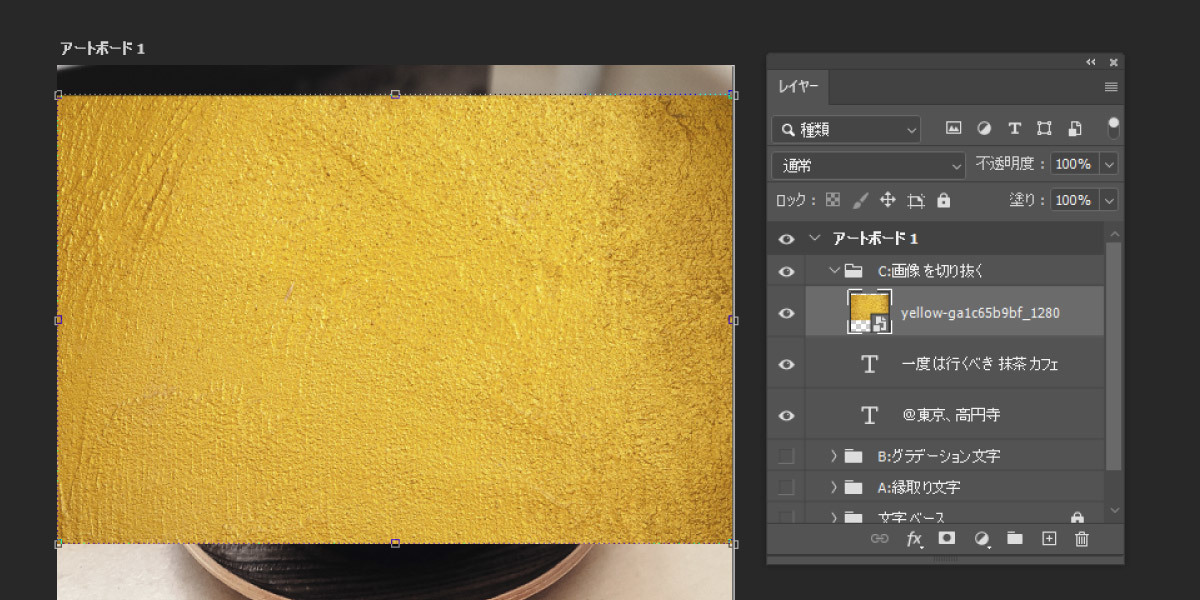The height and width of the screenshot is (600, 1200).
Task: Filter for shape layers
Action: (x=1044, y=129)
